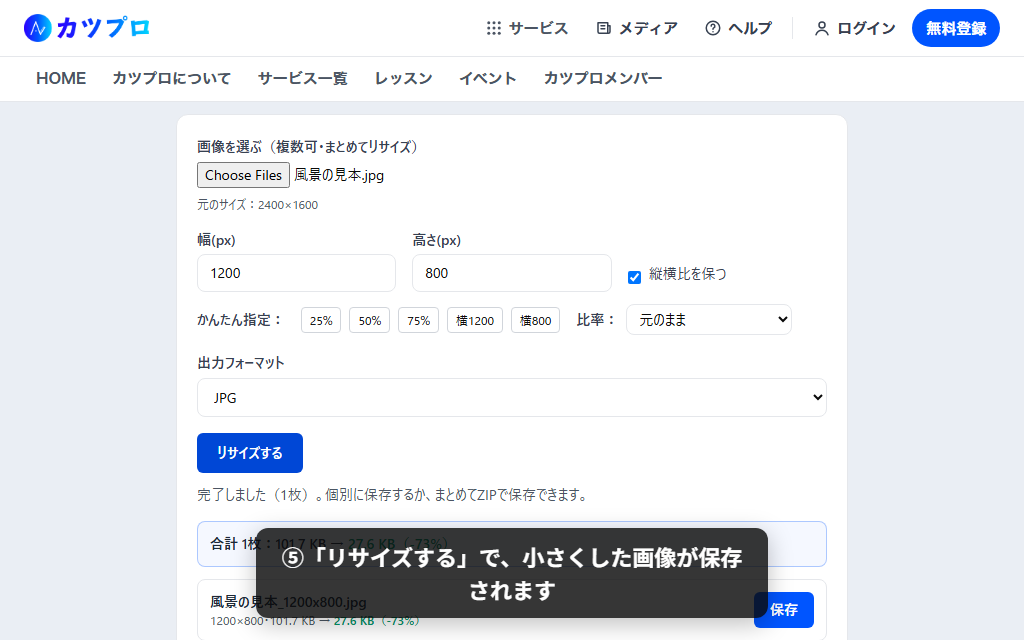This screenshot has width=1024, height=640.
Task: Click the 完了しました status message
Action: click(392, 495)
